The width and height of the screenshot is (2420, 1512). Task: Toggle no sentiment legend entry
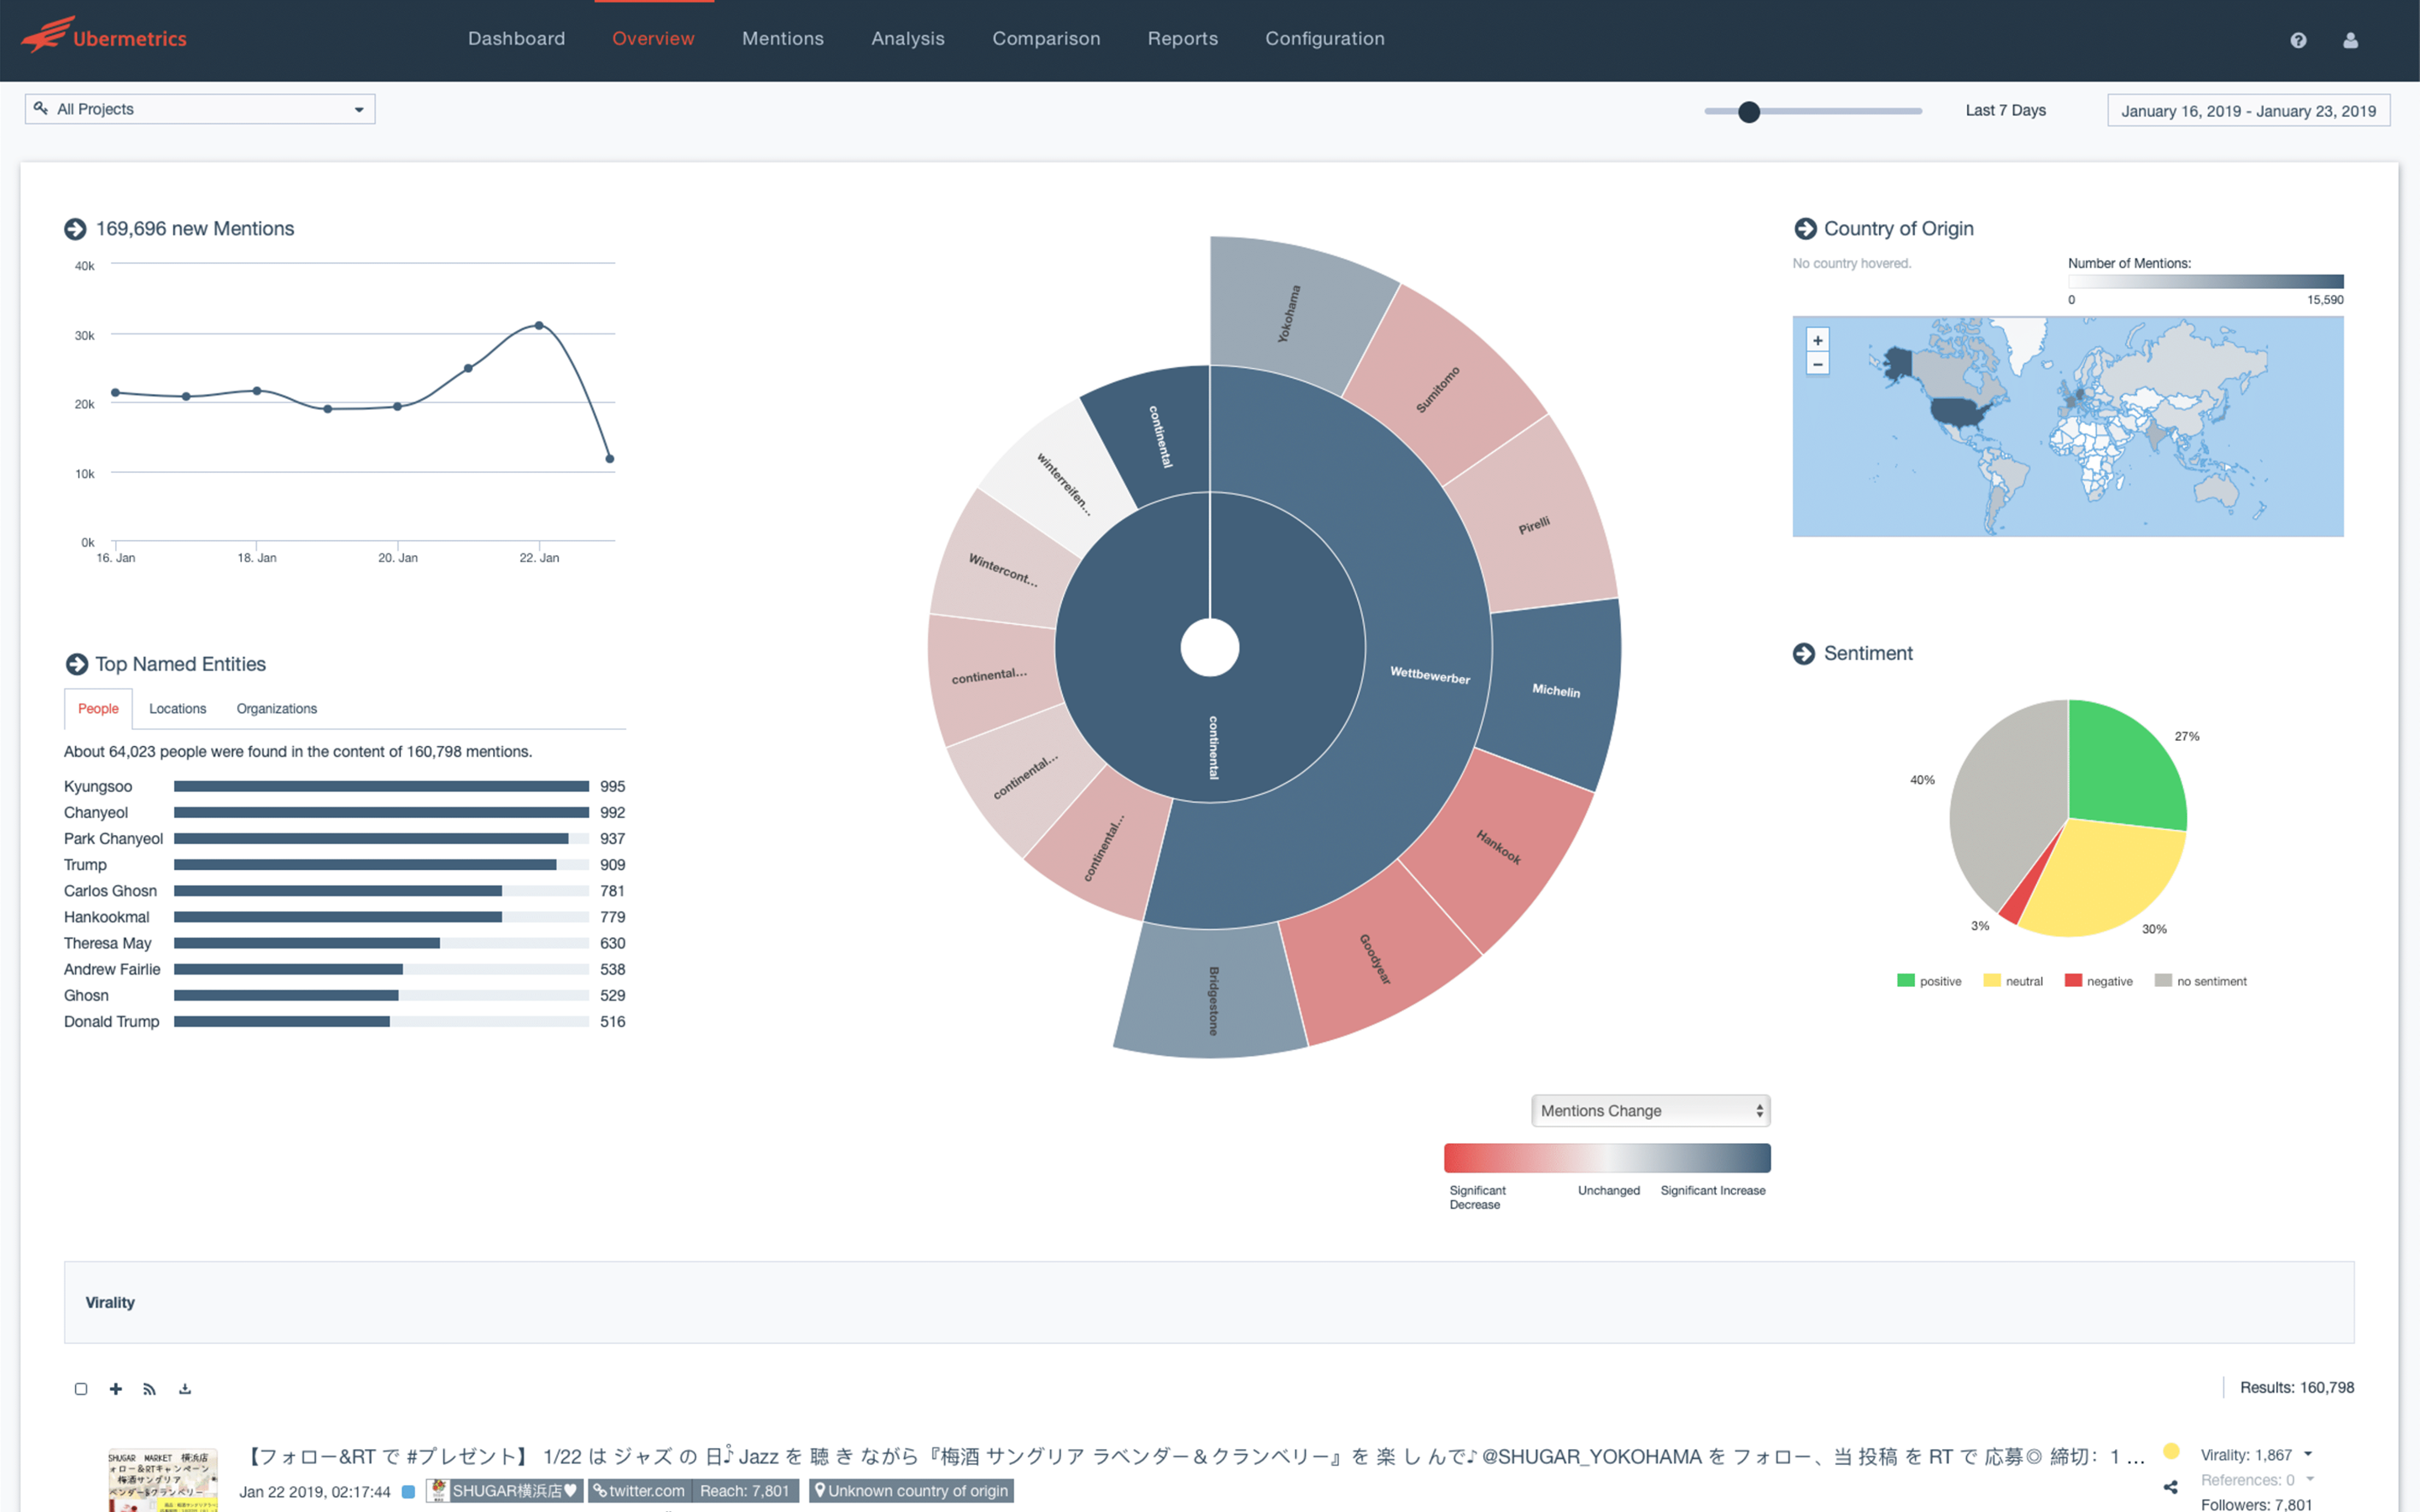pyautogui.click(x=2200, y=981)
